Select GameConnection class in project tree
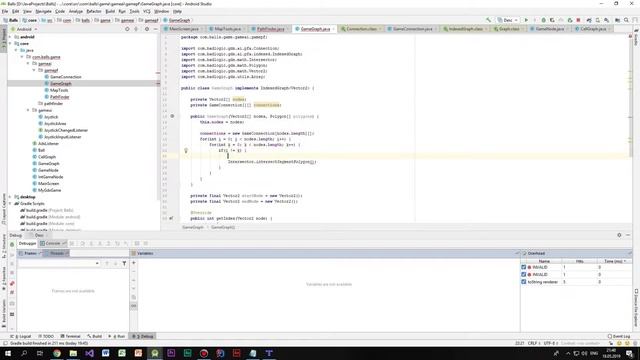The width and height of the screenshot is (640, 360). click(66, 77)
